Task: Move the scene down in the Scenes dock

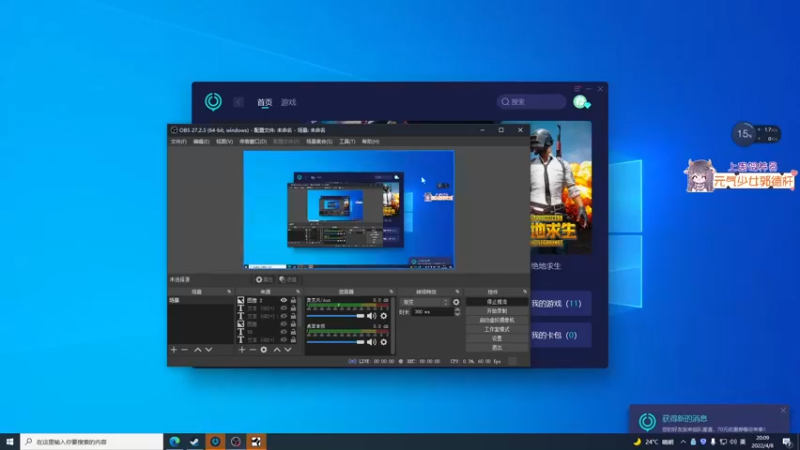Action: (x=209, y=350)
